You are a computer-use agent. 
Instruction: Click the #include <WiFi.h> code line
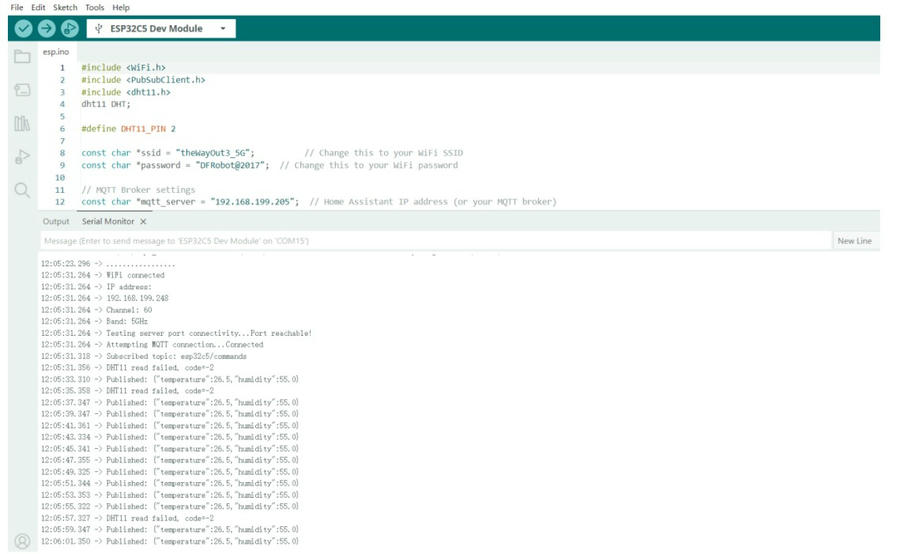(x=123, y=68)
